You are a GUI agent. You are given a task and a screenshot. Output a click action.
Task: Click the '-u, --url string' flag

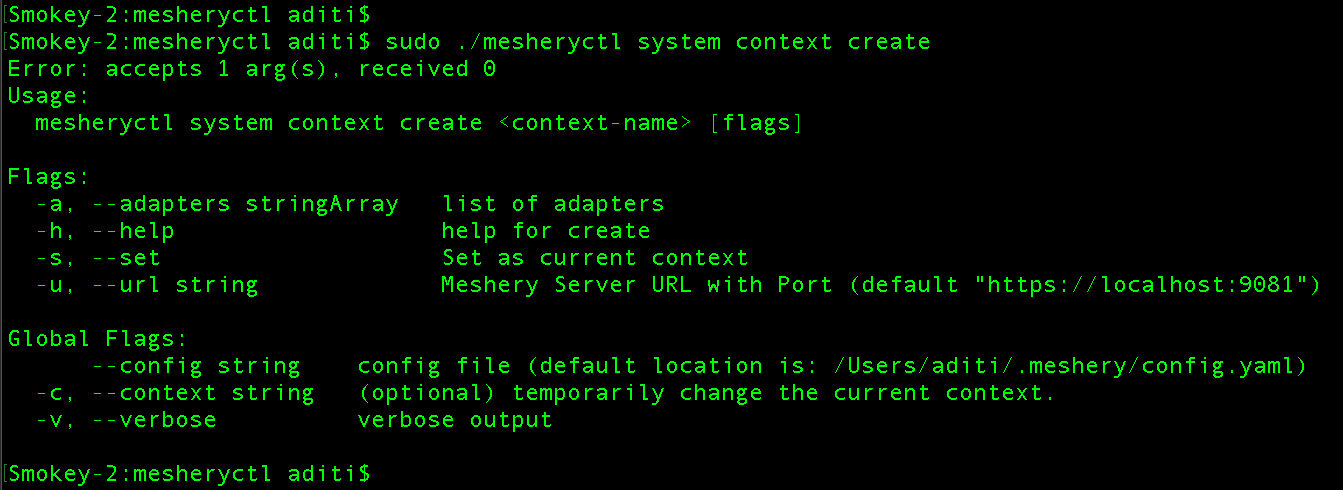(x=146, y=285)
